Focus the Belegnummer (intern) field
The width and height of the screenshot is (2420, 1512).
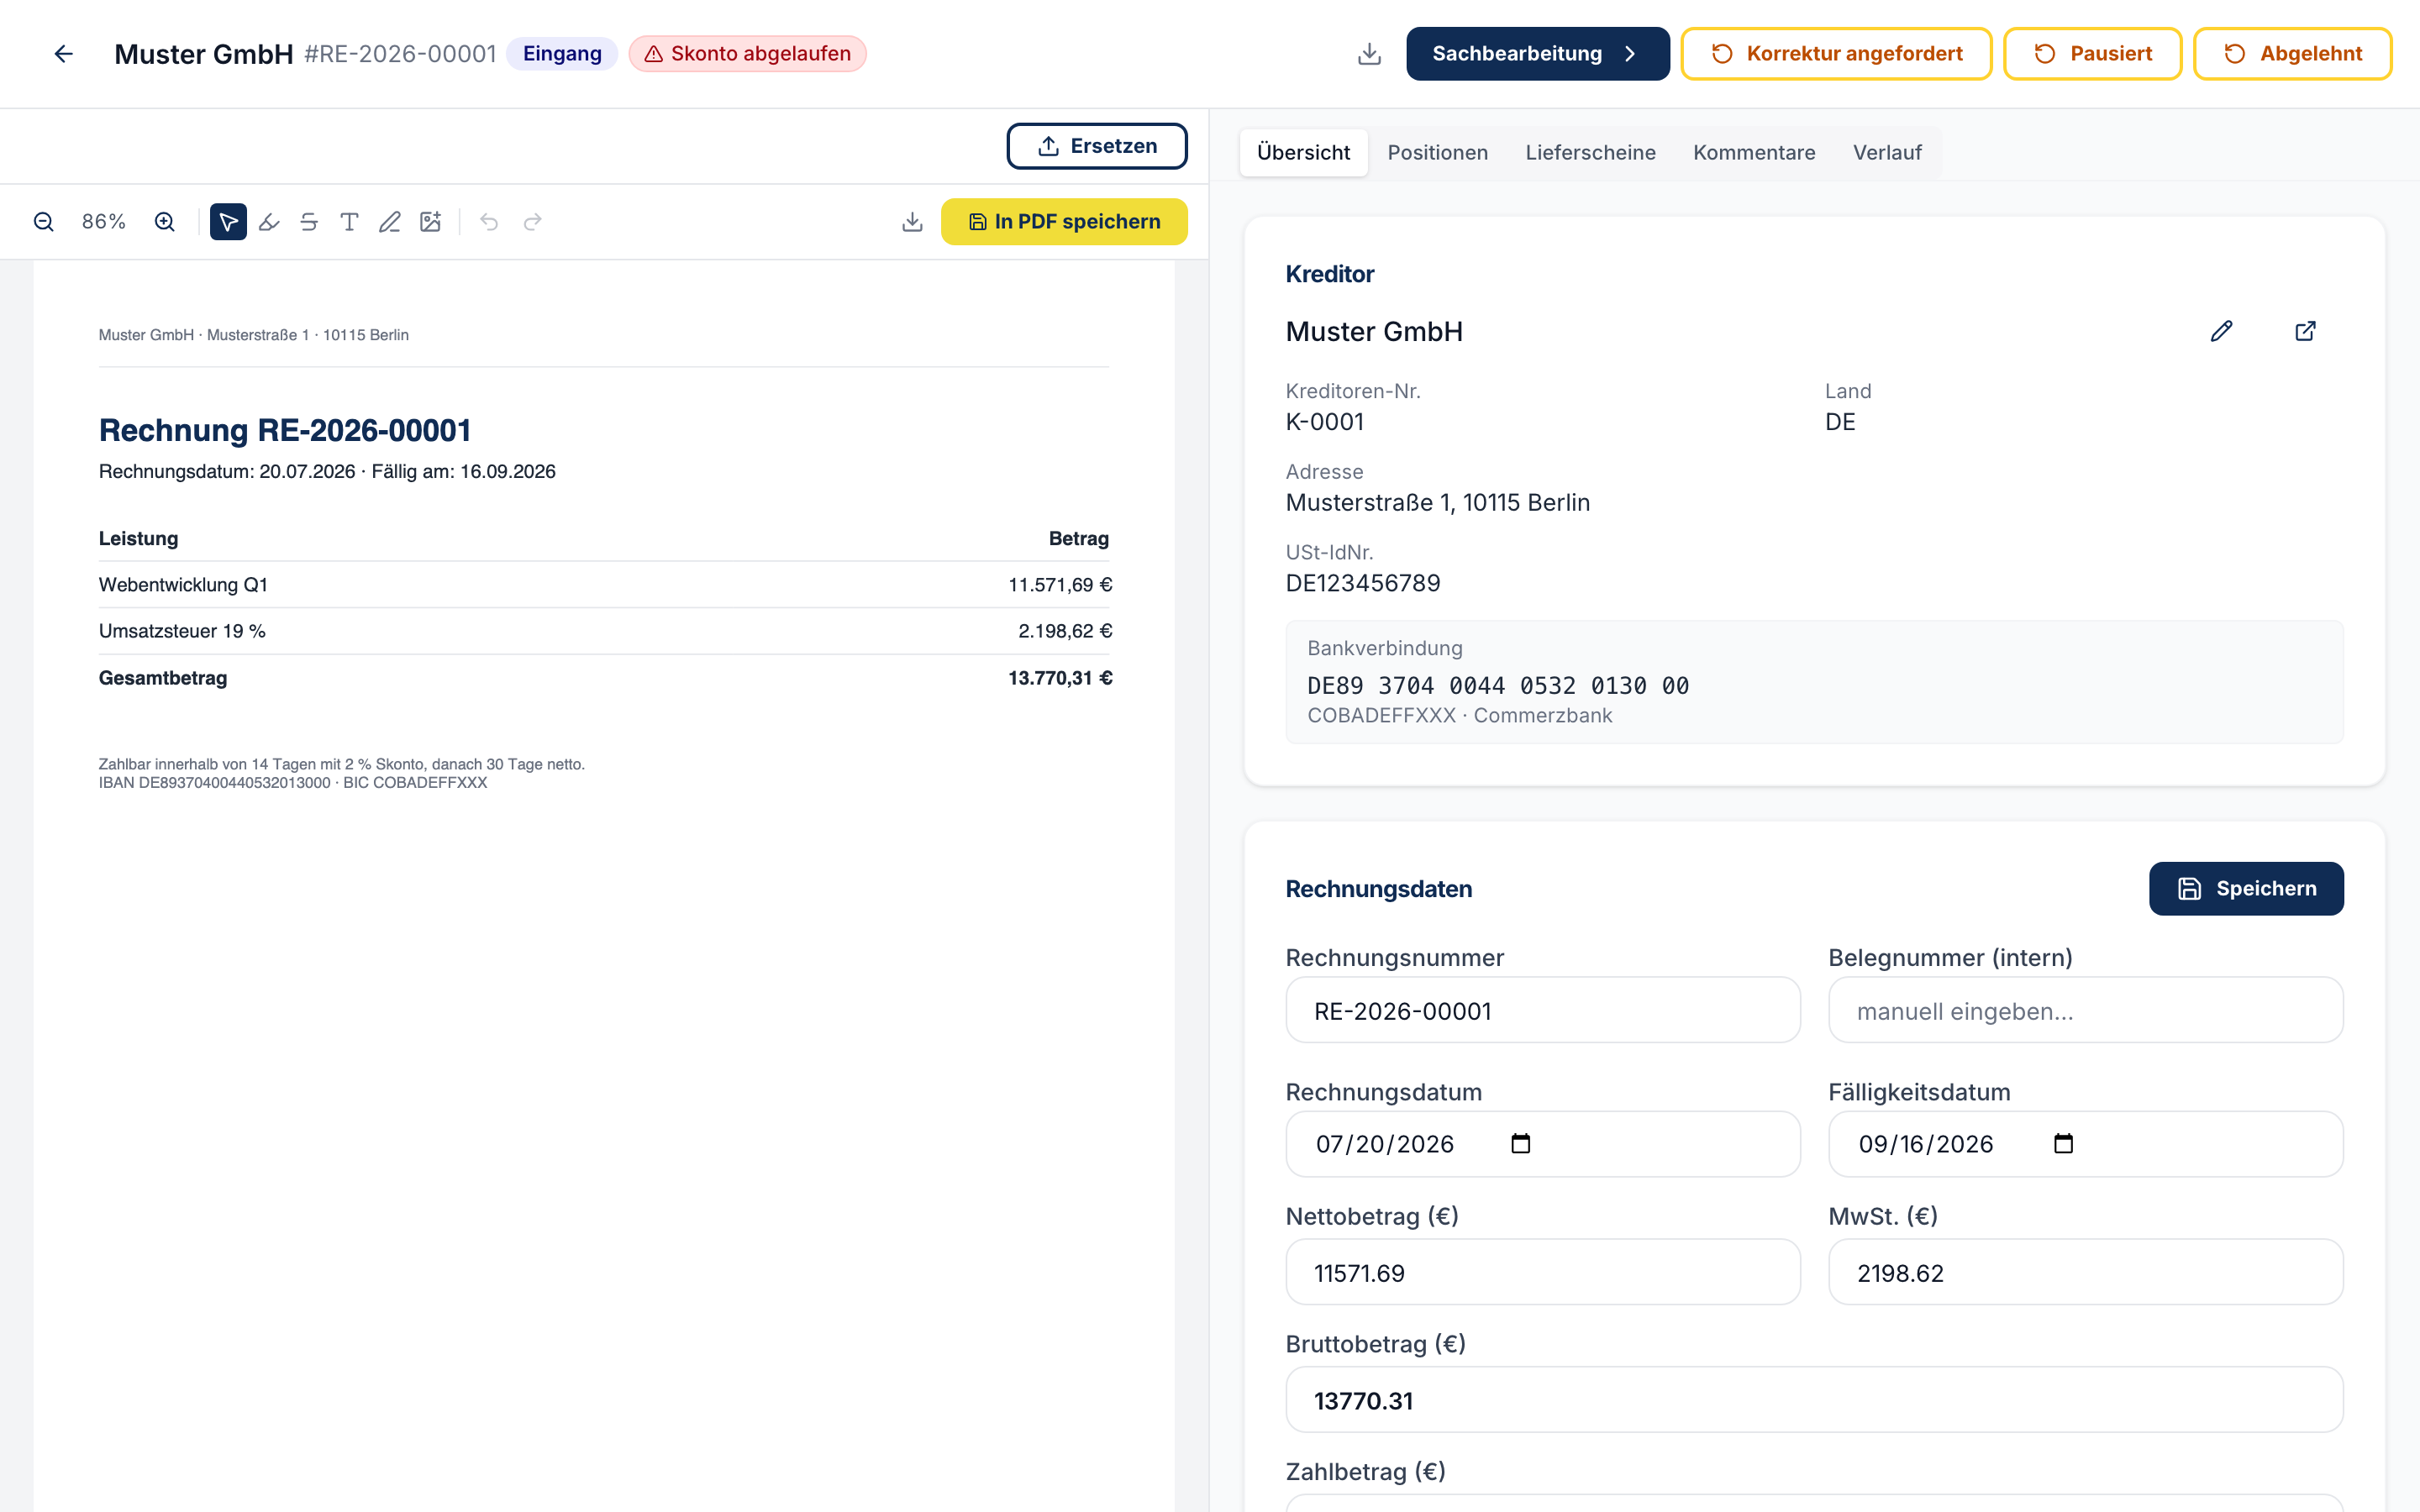tap(2085, 1010)
